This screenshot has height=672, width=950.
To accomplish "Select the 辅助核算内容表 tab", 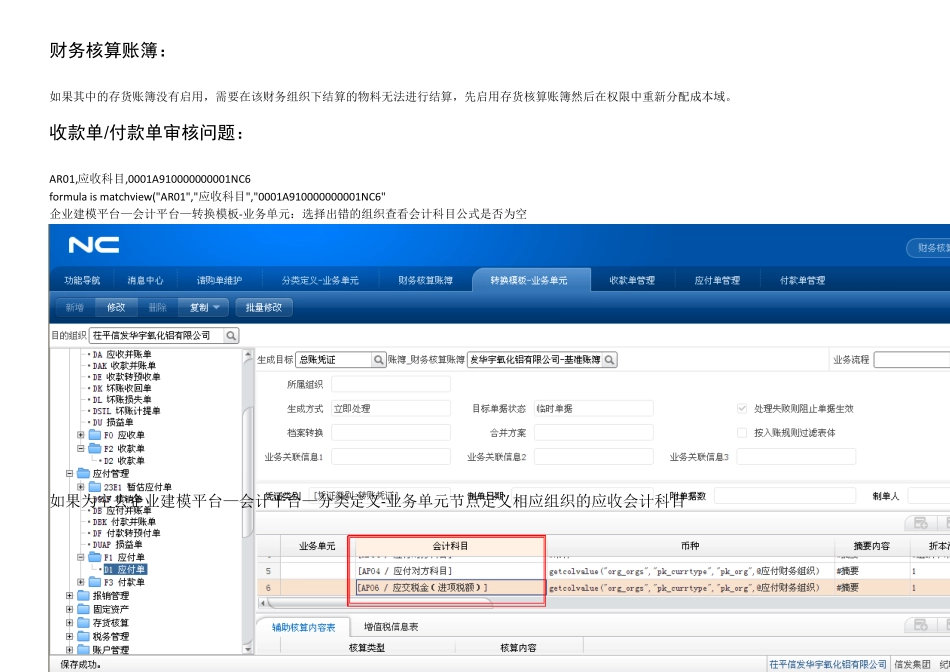I will (304, 627).
